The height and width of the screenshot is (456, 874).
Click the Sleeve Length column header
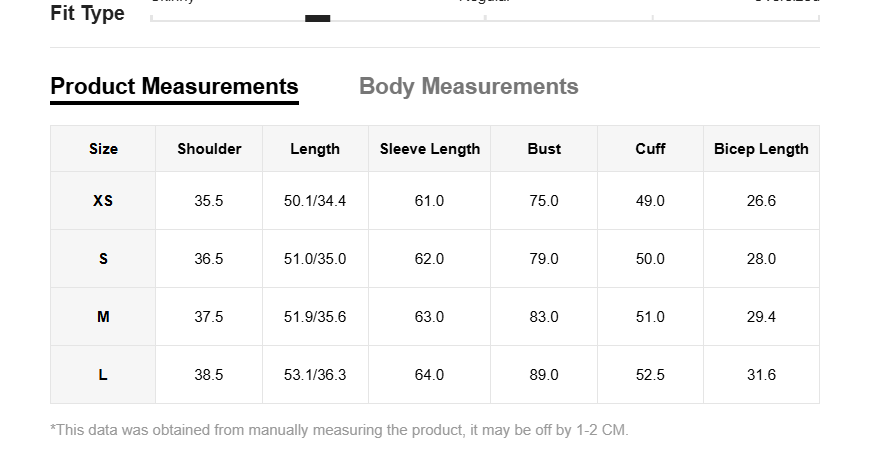click(430, 149)
